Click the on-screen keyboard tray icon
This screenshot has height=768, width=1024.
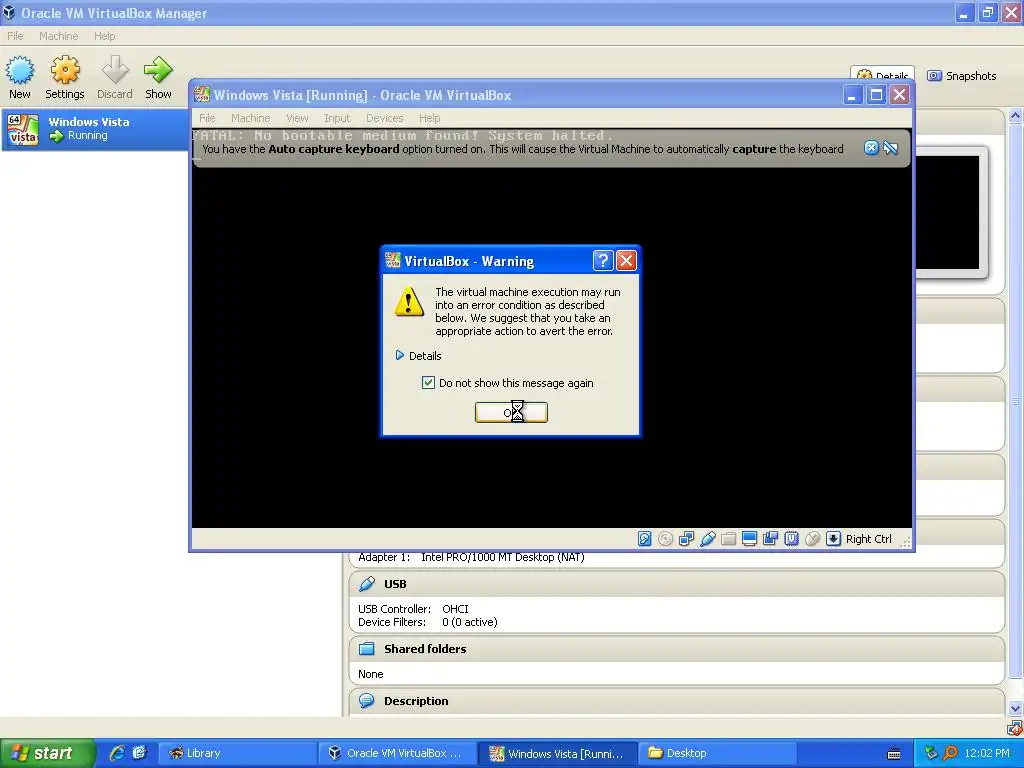click(894, 754)
